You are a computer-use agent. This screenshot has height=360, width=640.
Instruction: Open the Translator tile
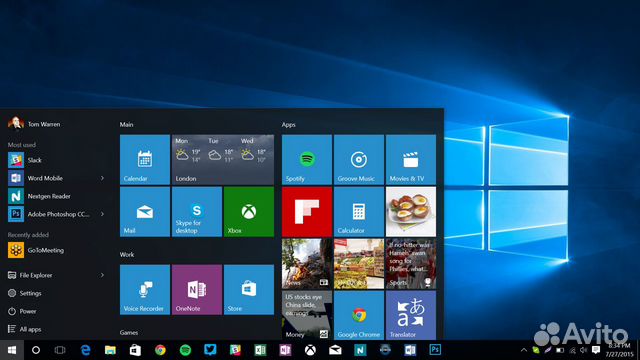(411, 315)
